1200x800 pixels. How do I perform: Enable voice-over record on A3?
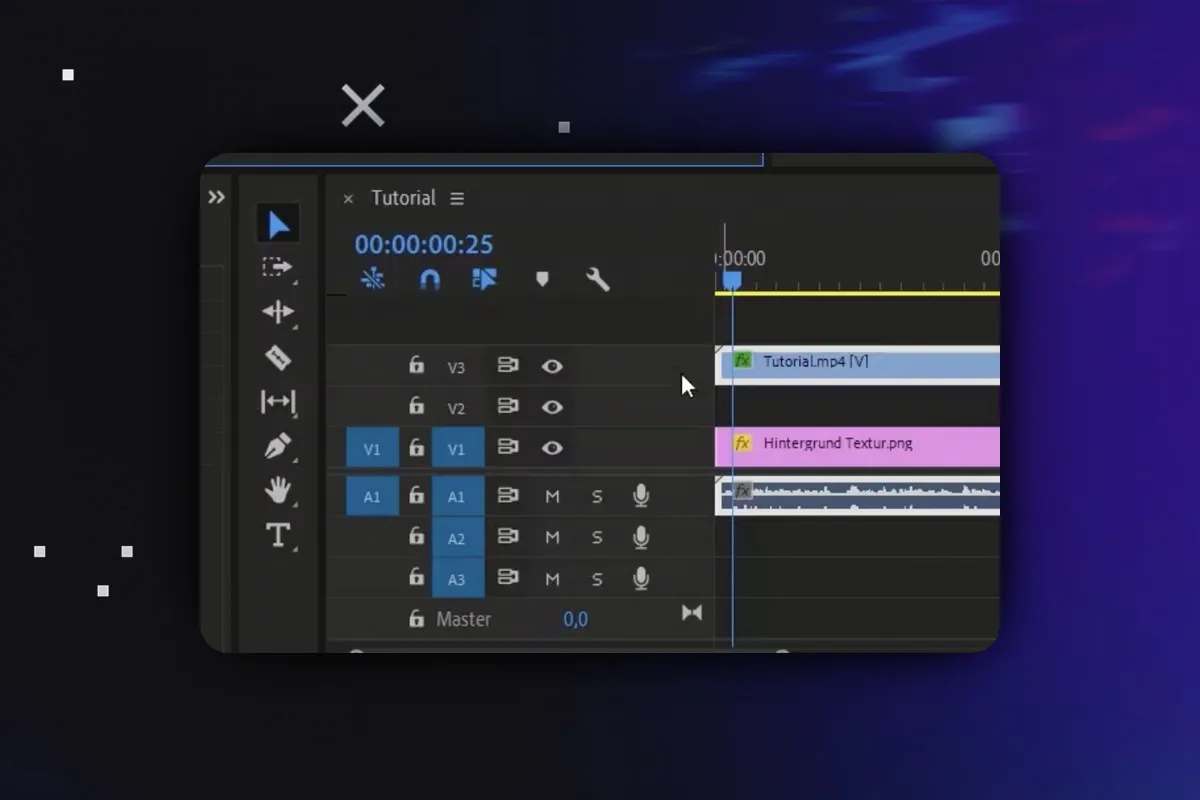pos(641,578)
